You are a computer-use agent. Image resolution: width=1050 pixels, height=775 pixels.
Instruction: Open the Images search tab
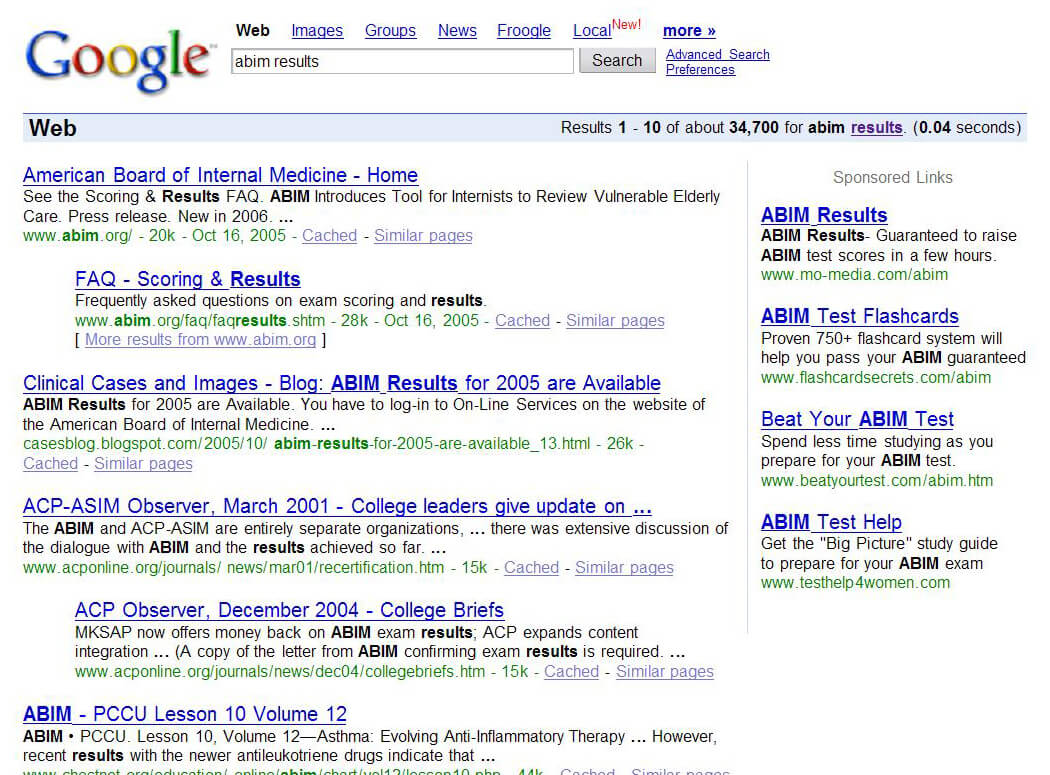317,31
